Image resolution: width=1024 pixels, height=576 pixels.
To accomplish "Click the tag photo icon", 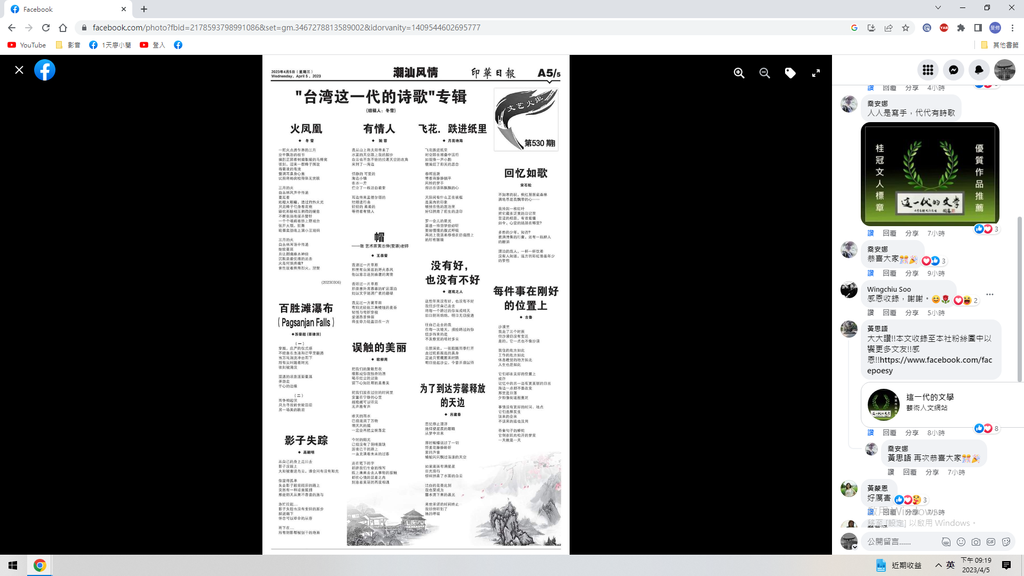I will [x=790, y=73].
